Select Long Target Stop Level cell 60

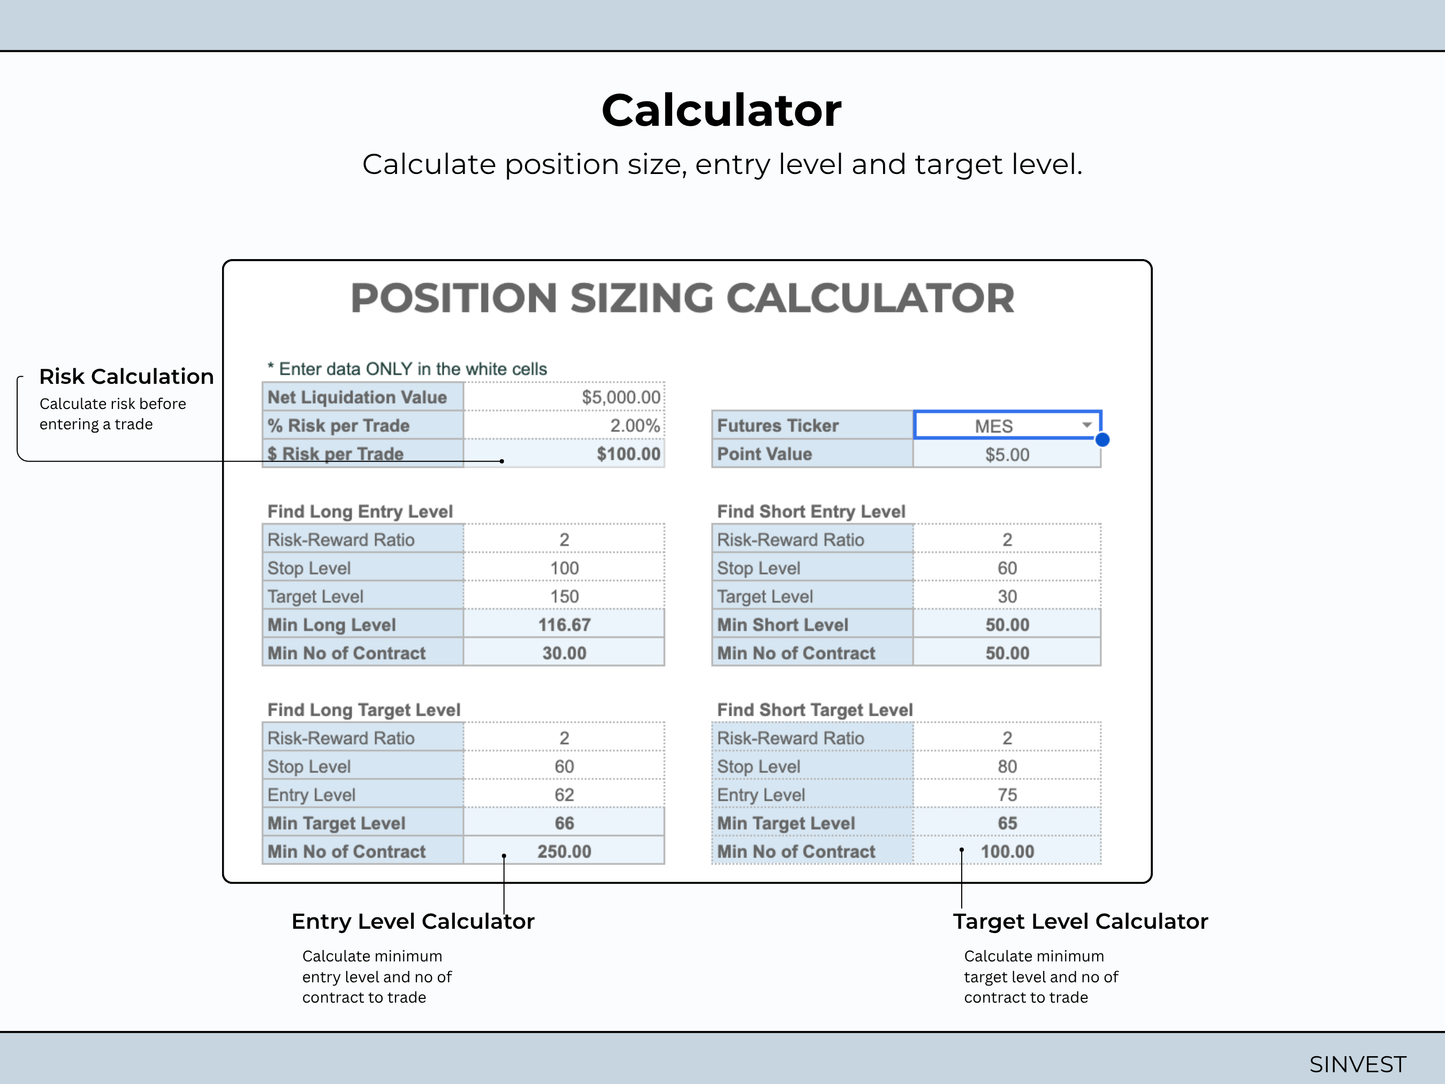pyautogui.click(x=564, y=766)
